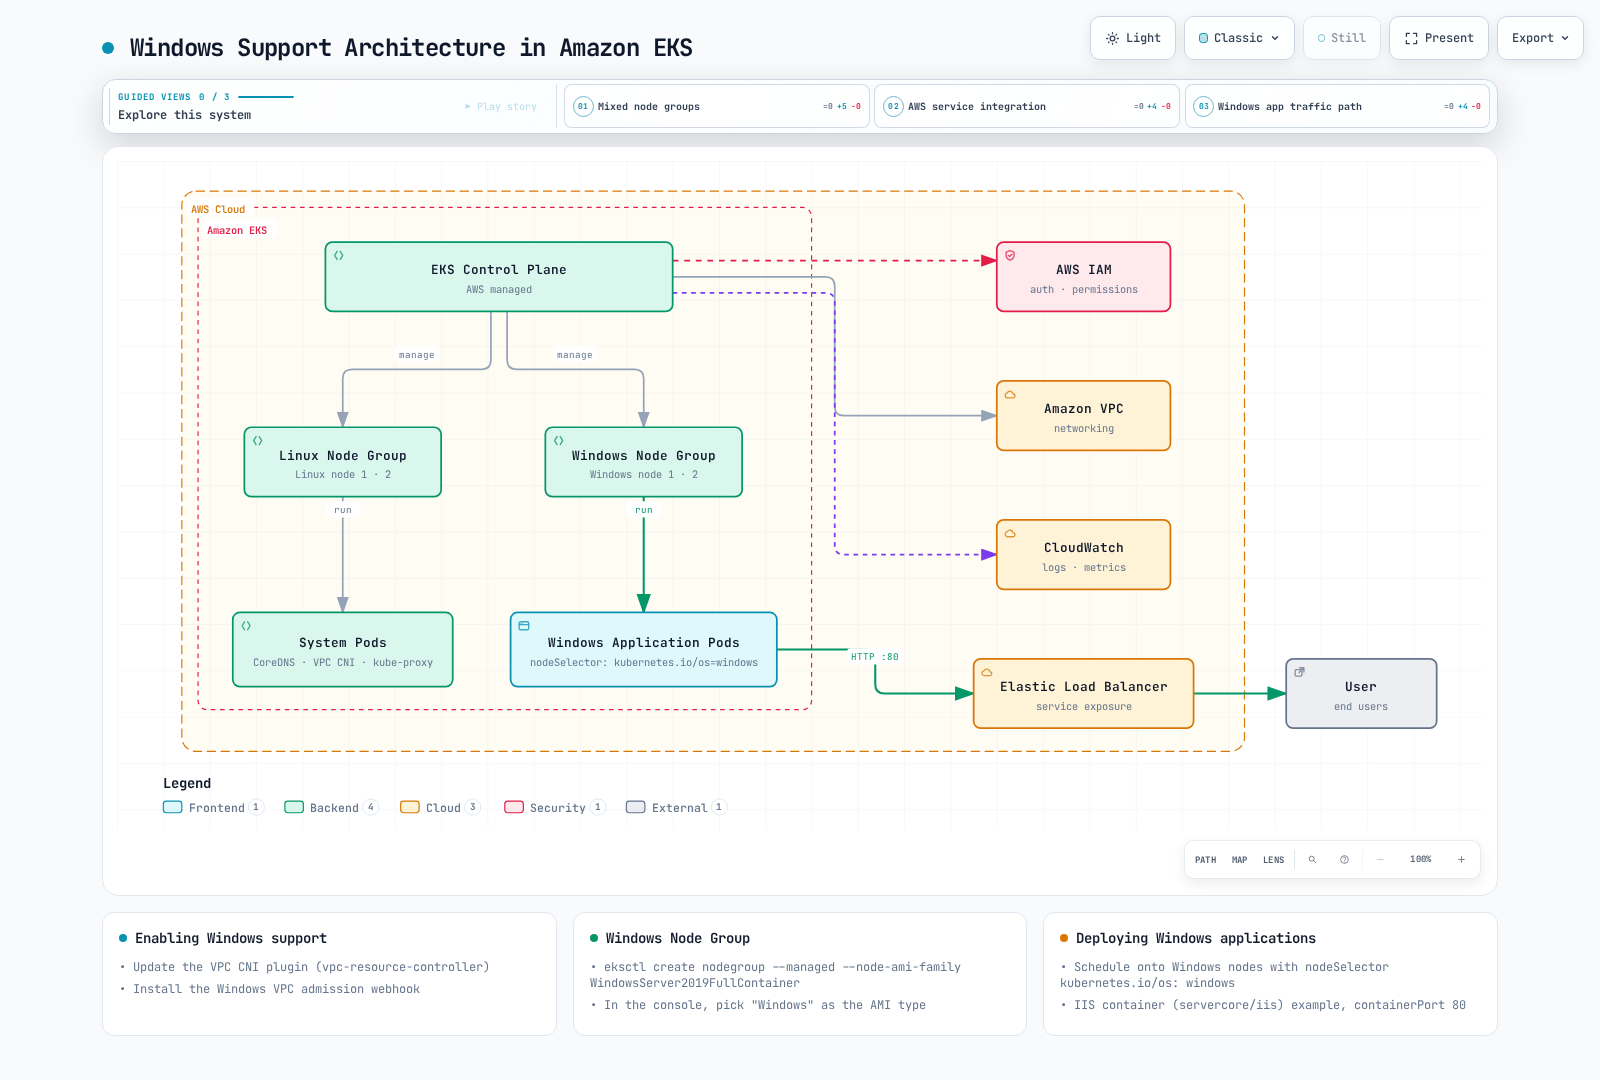Toggle the External legend filter
Screen dimensions: 1600x1080
click(x=676, y=808)
